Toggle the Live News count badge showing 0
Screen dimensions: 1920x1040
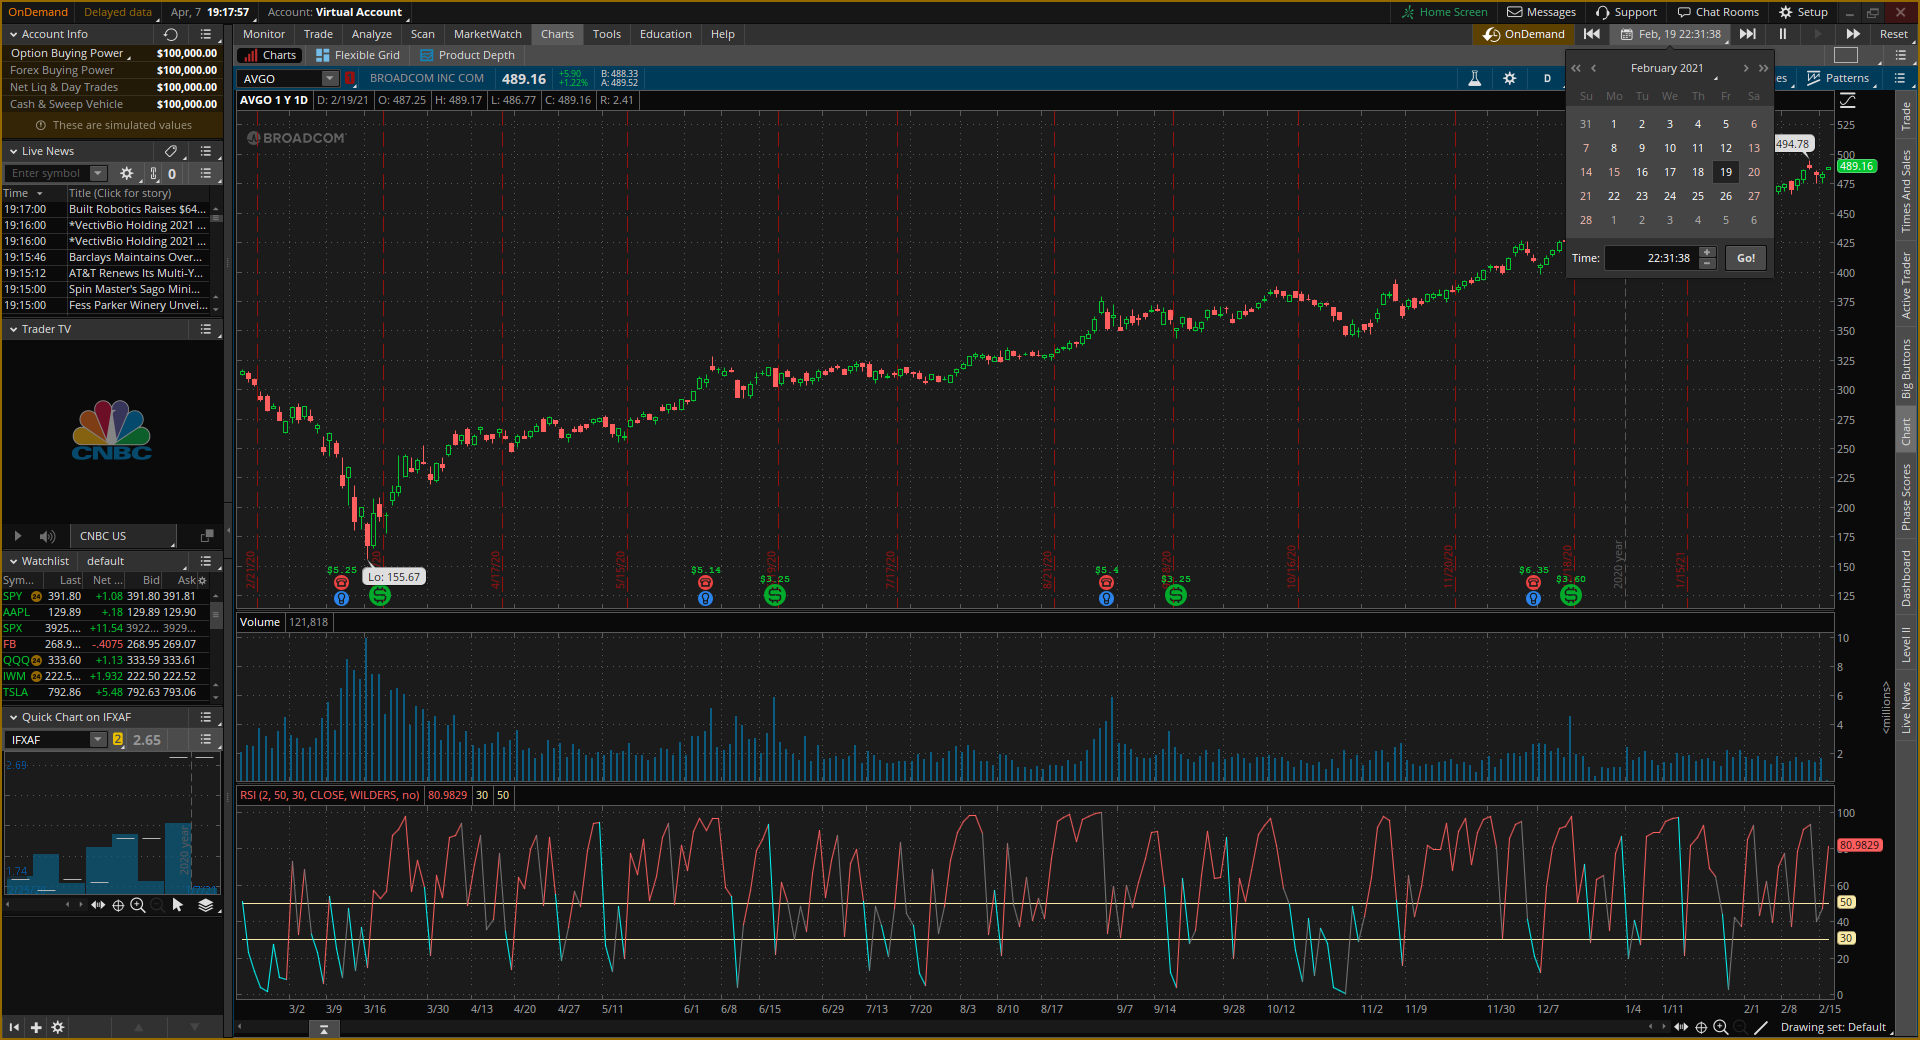pos(172,173)
